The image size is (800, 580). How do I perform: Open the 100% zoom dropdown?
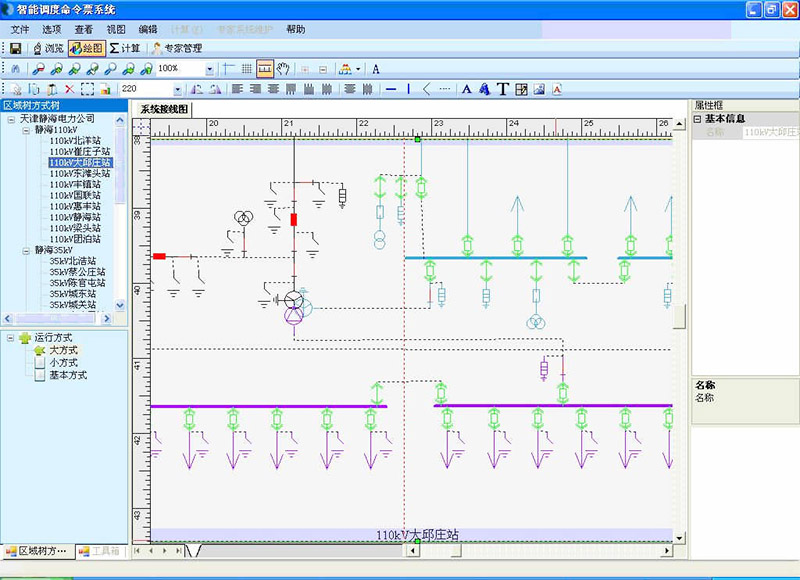(209, 70)
